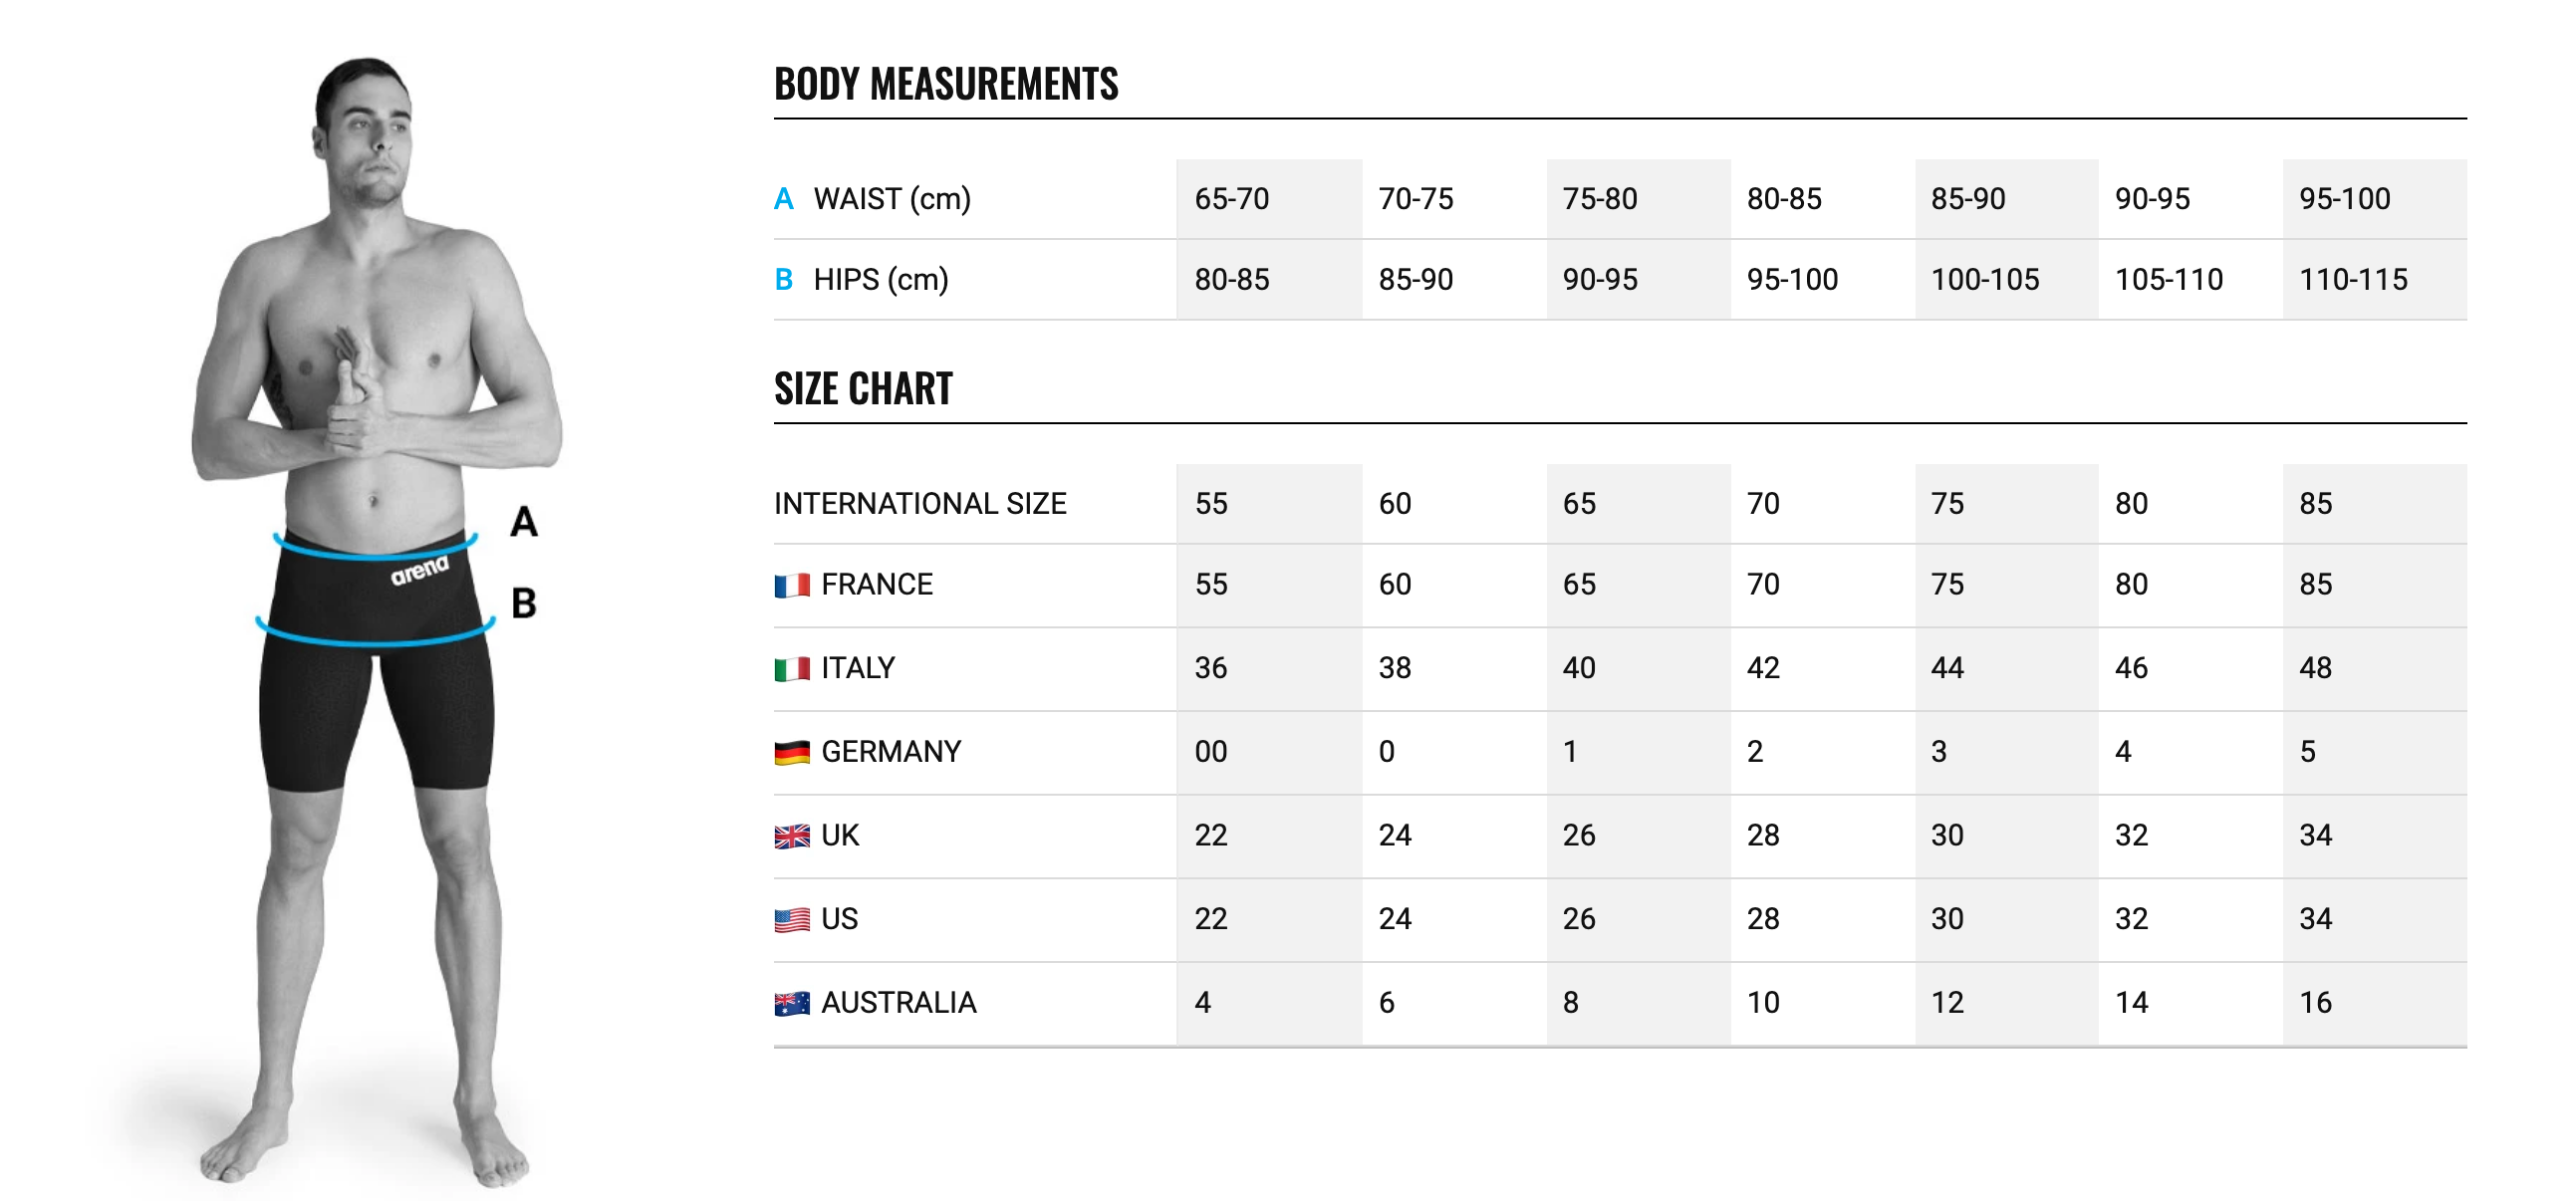The width and height of the screenshot is (2576, 1201).
Task: Select the 110-115 hips measurement cell
Action: coord(2353,280)
